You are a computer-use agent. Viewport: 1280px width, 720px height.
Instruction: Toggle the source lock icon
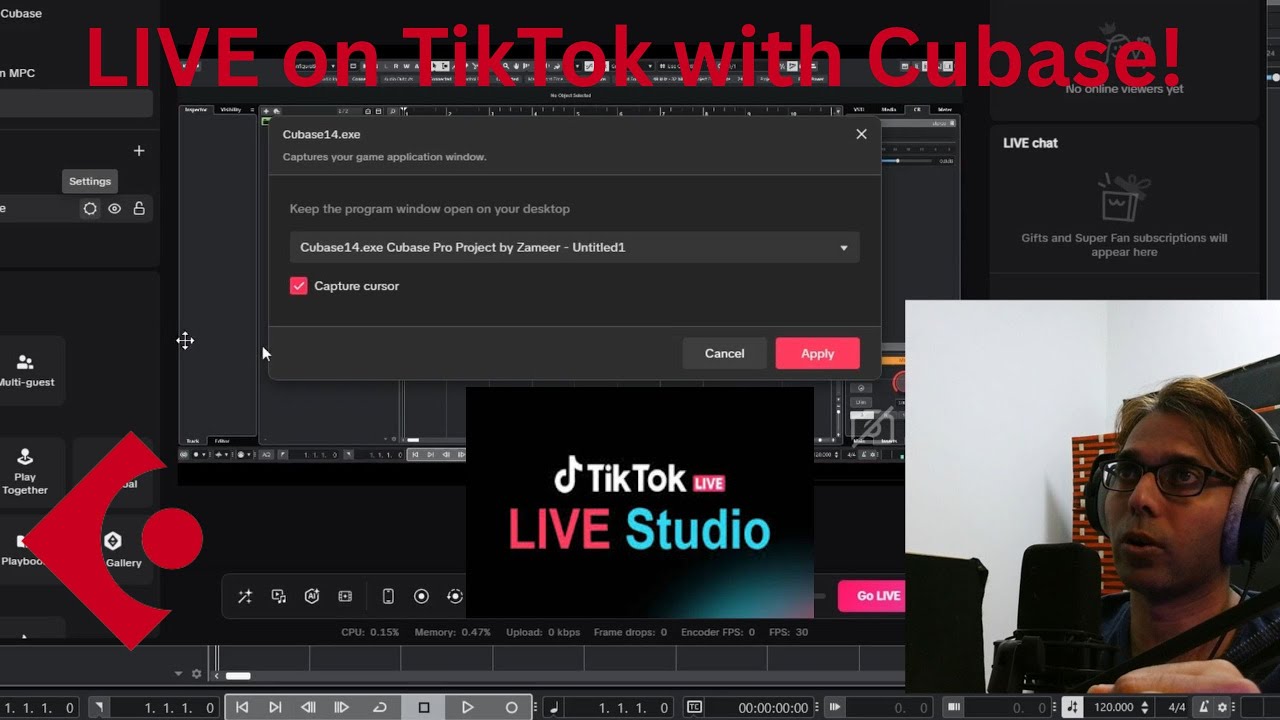[x=139, y=208]
